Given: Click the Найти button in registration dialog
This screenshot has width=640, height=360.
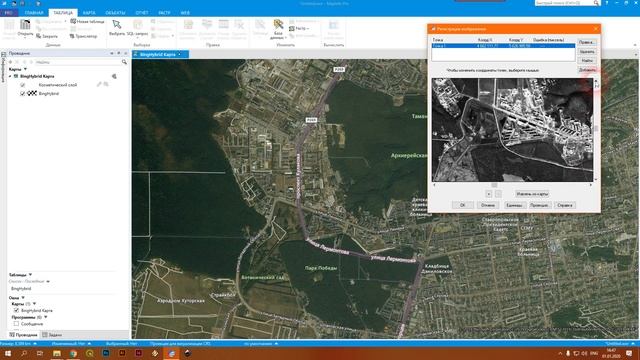Looking at the screenshot, I should click(x=587, y=60).
